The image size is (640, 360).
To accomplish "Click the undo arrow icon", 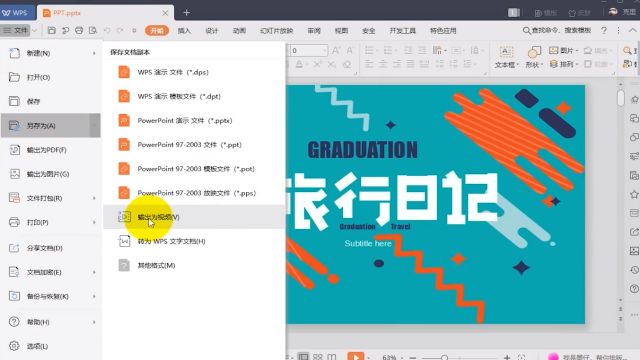I will click(107, 30).
